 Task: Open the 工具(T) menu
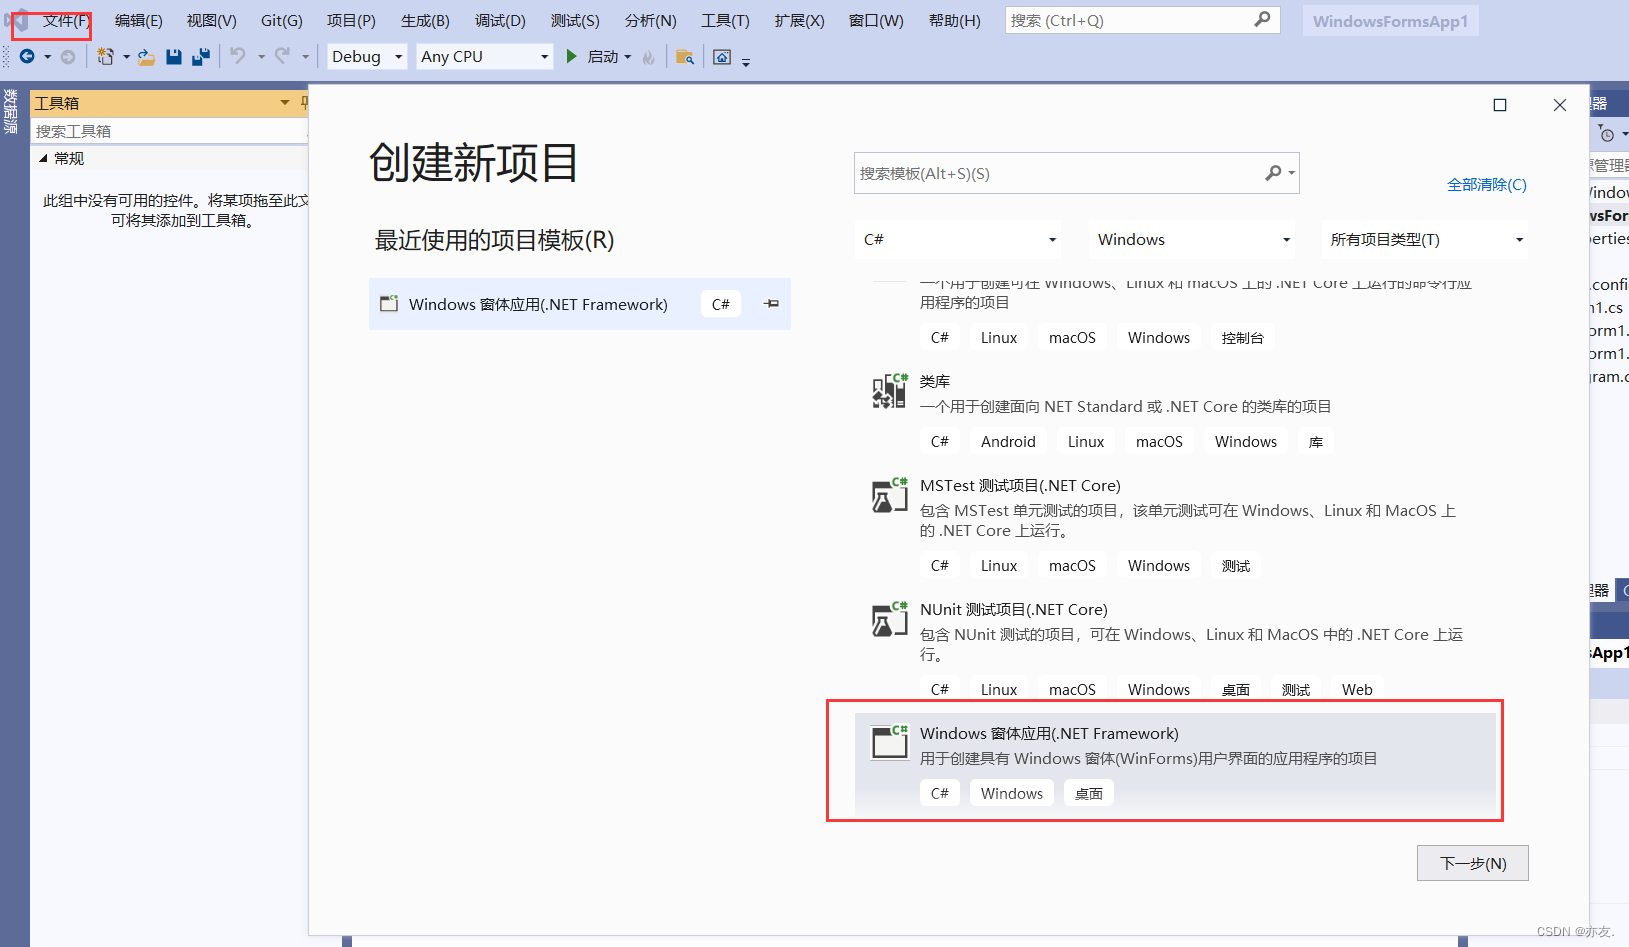(725, 20)
